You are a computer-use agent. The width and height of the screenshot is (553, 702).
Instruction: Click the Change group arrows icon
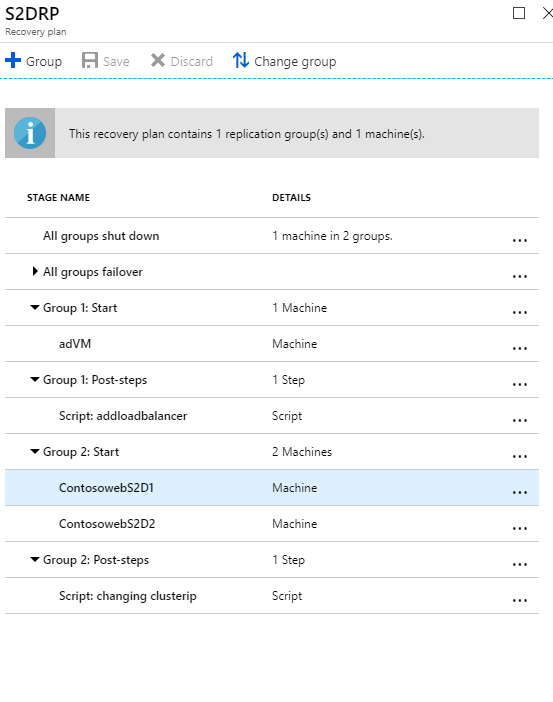(240, 60)
